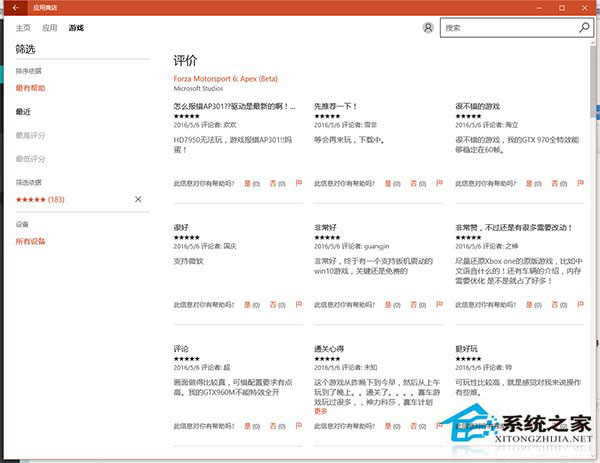Mark 很好 review as not helpful 否
The width and height of the screenshot is (600, 463).
[277, 305]
